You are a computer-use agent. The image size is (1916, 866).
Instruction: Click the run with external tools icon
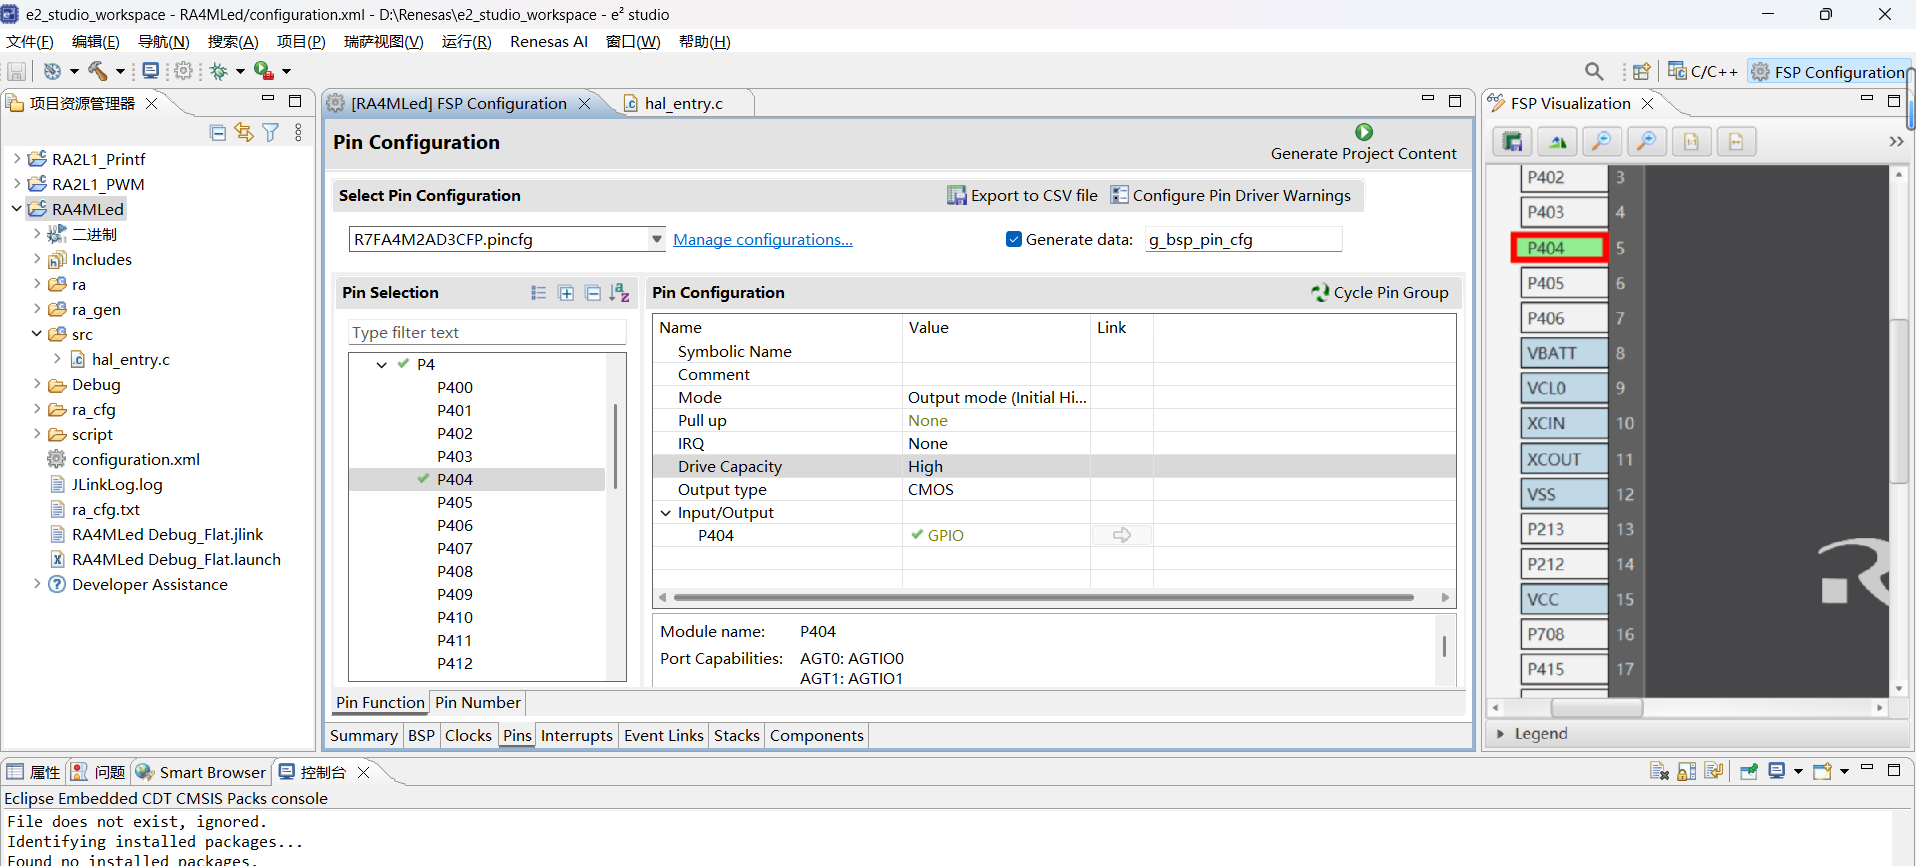(263, 71)
